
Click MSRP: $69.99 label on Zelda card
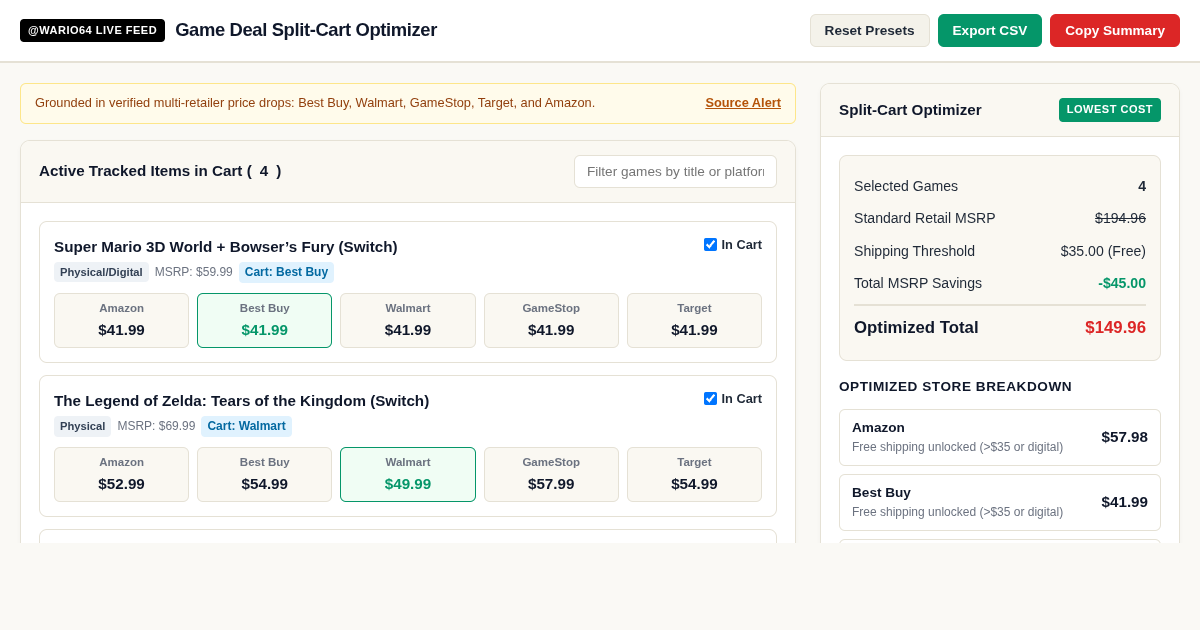tap(156, 426)
